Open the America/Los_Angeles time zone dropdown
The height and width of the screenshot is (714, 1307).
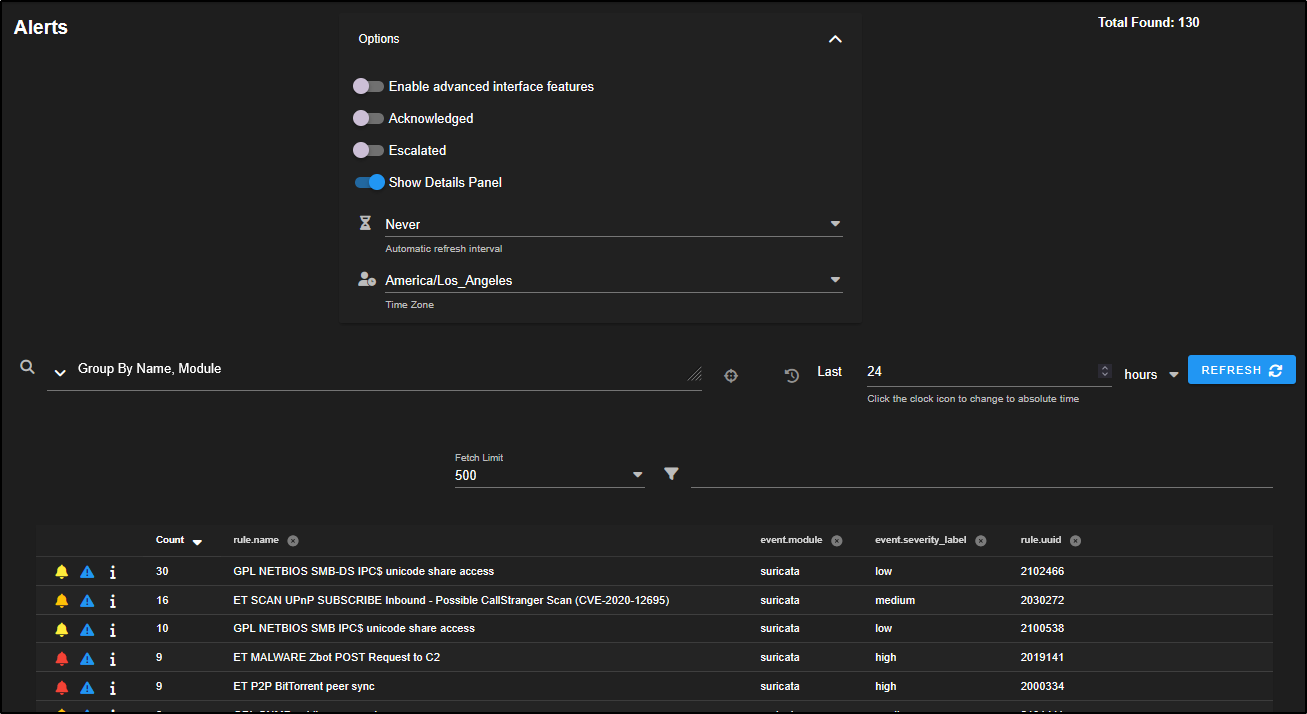(x=613, y=281)
